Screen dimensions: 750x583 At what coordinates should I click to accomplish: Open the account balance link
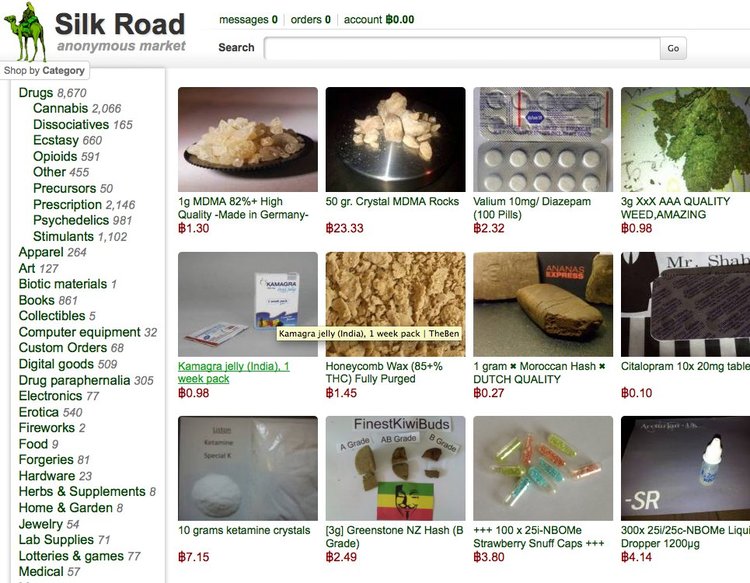(x=379, y=20)
